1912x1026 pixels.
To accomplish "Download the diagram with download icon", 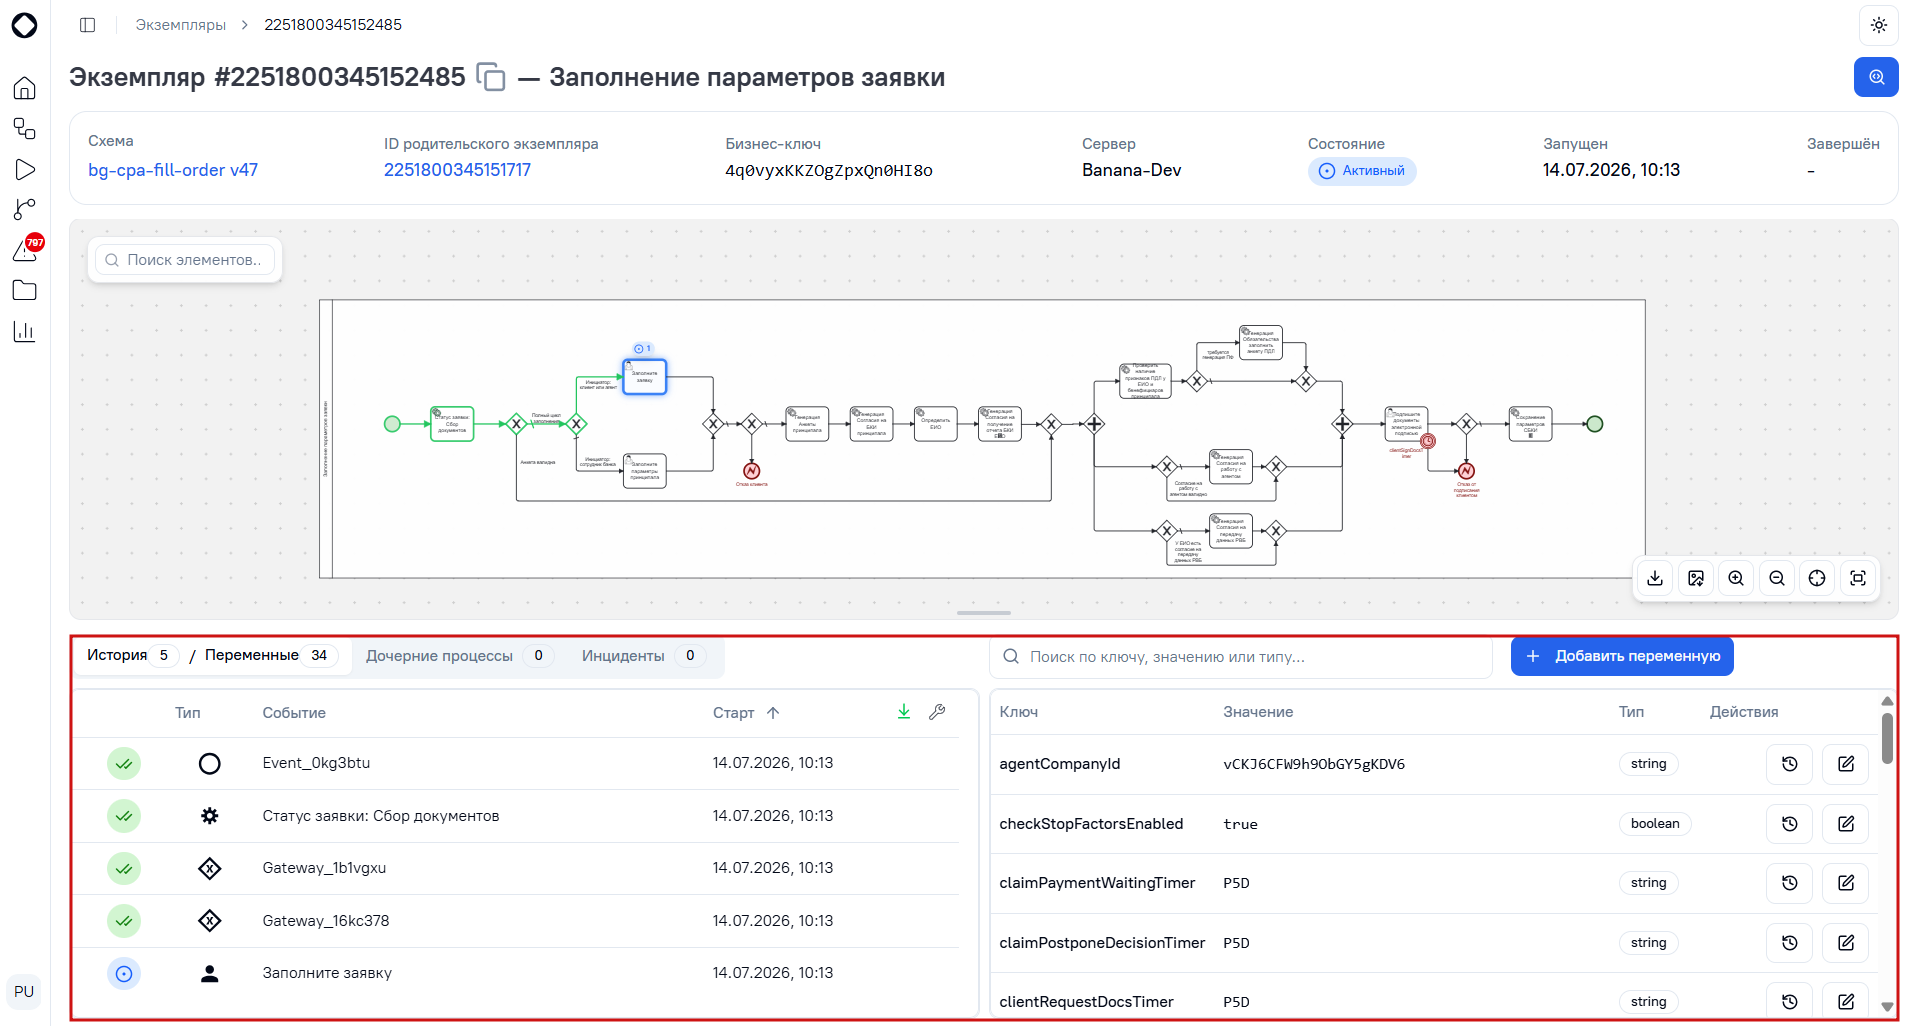I will 1655,578.
